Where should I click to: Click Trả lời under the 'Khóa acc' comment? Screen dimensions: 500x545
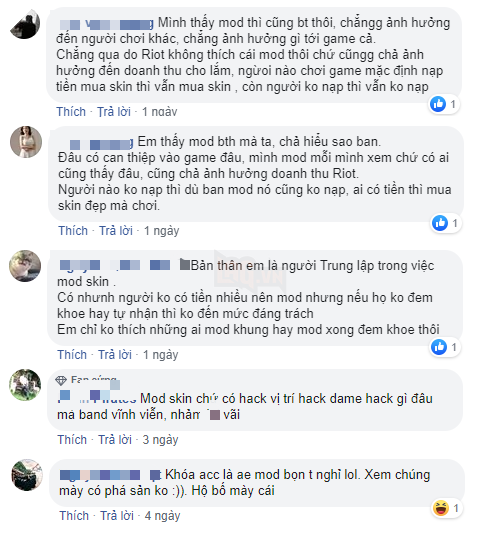pyautogui.click(x=117, y=515)
